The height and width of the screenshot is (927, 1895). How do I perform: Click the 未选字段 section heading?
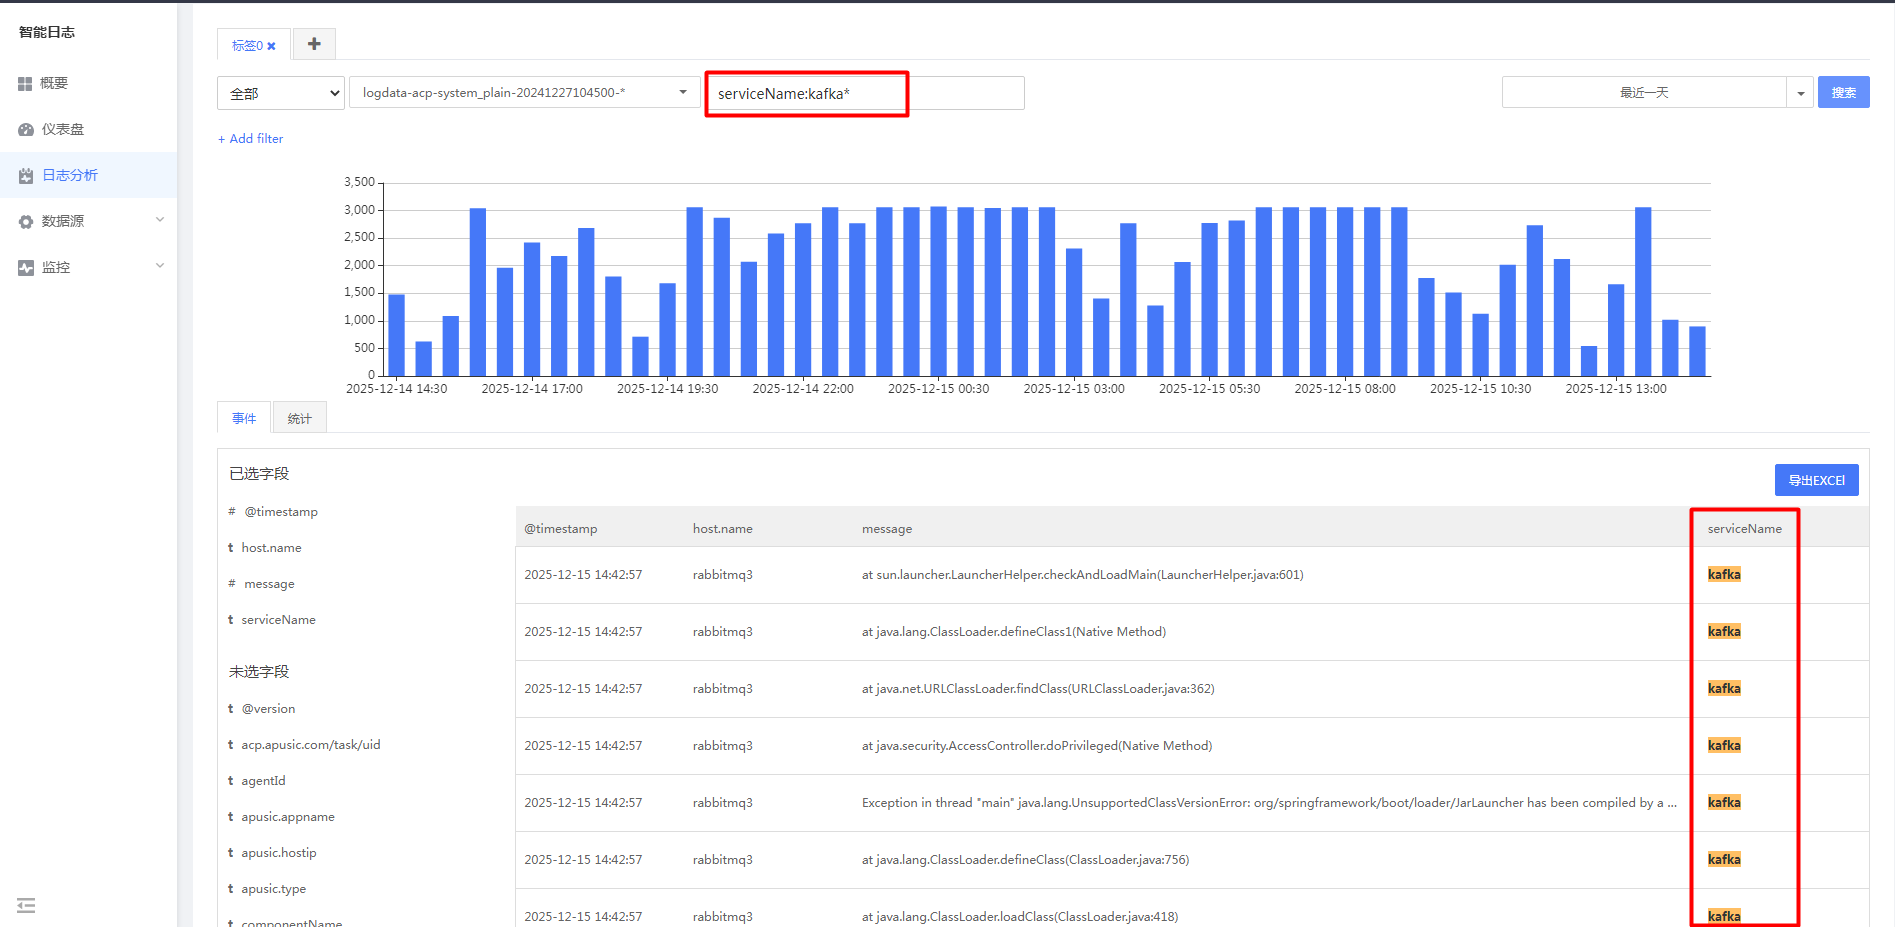259,672
